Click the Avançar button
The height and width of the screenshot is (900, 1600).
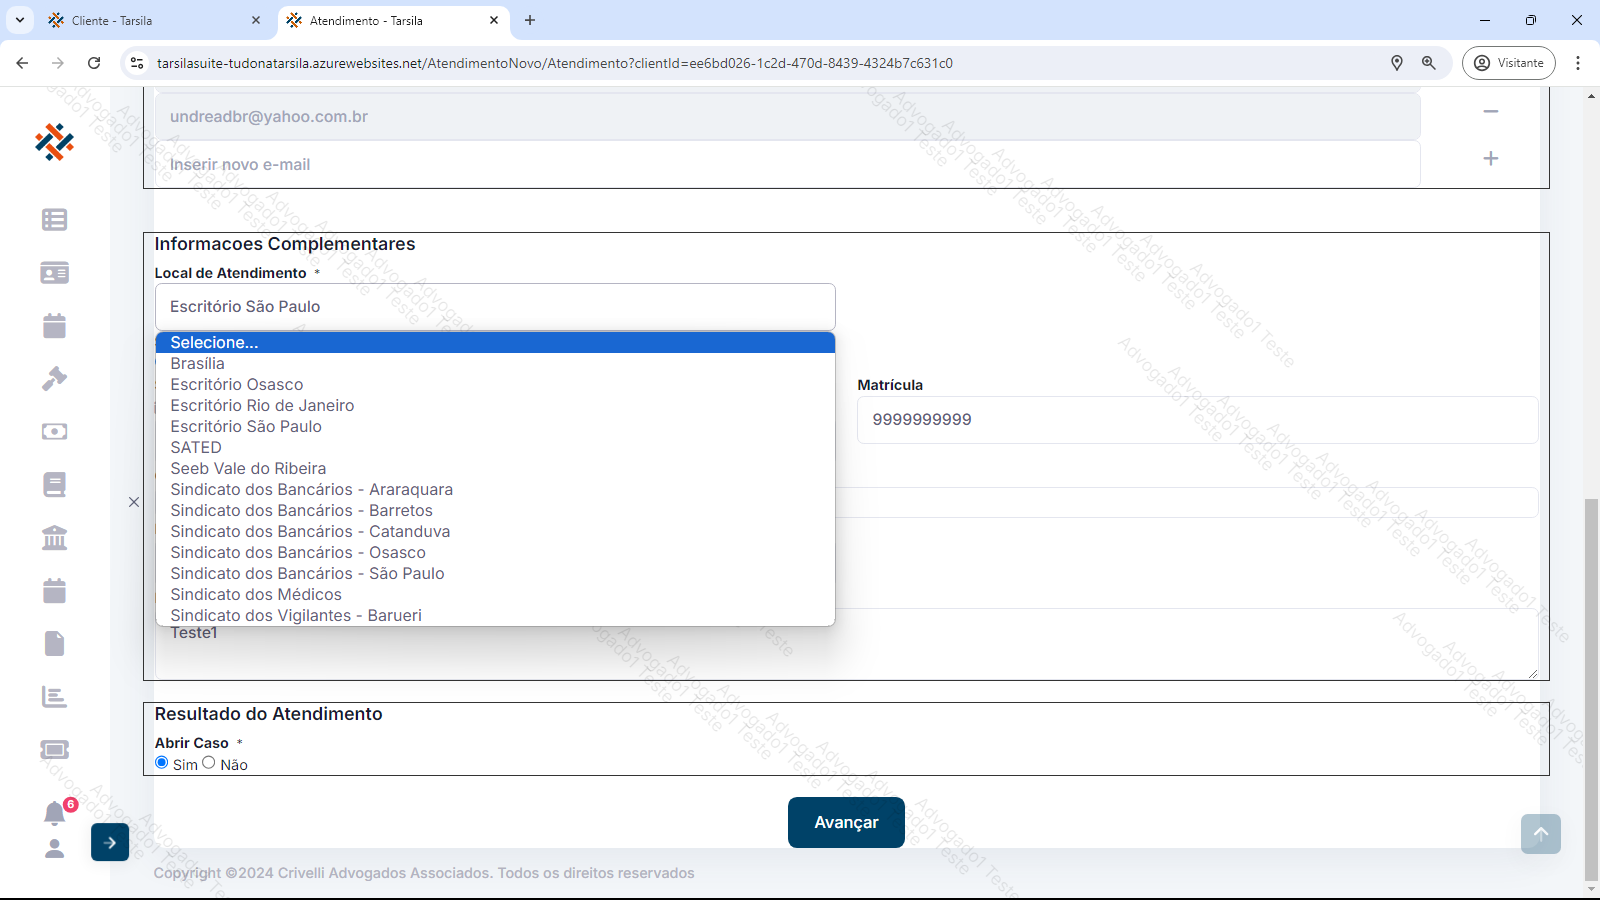click(846, 822)
